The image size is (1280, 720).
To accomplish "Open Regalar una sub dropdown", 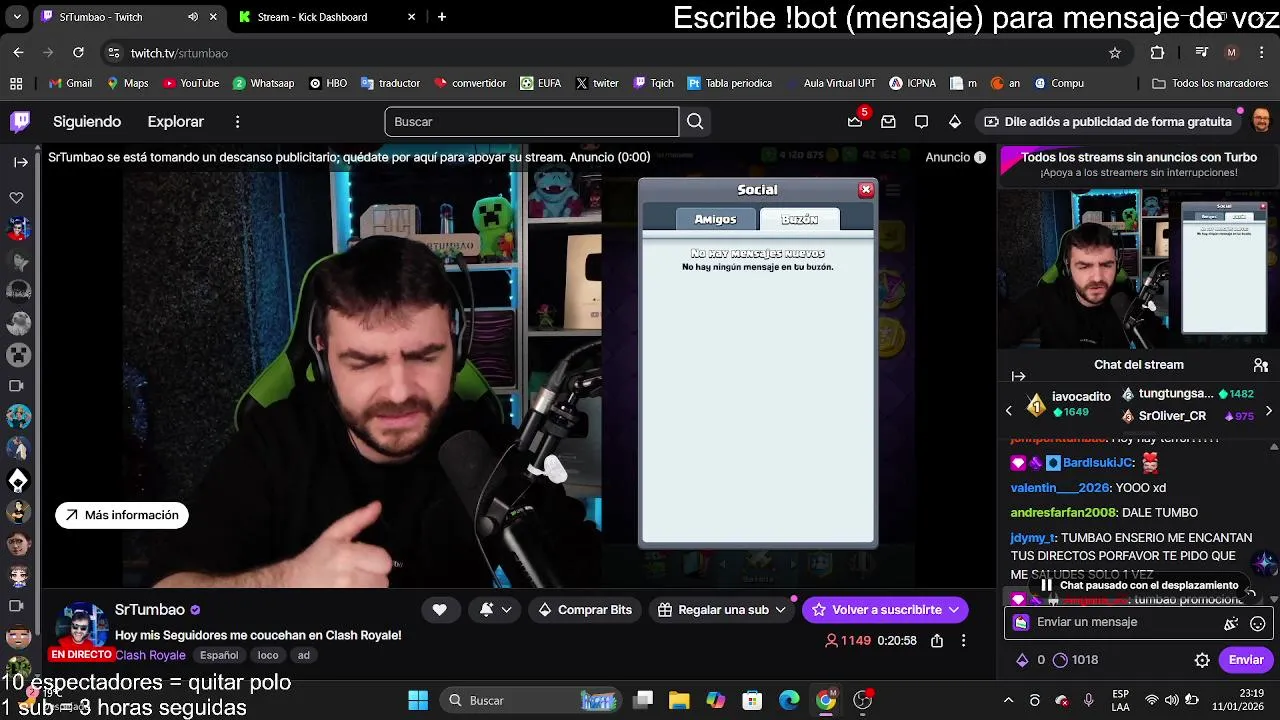I will 722,610.
